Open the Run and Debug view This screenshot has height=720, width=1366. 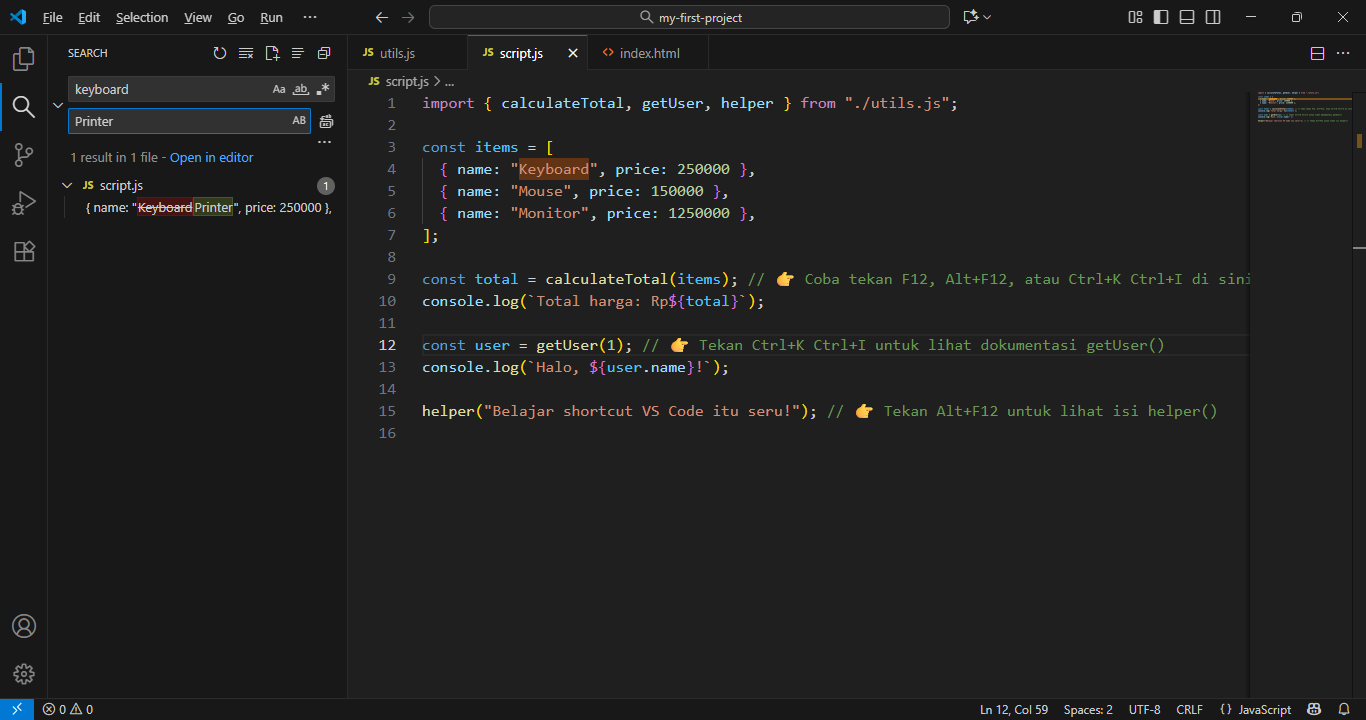[23, 203]
